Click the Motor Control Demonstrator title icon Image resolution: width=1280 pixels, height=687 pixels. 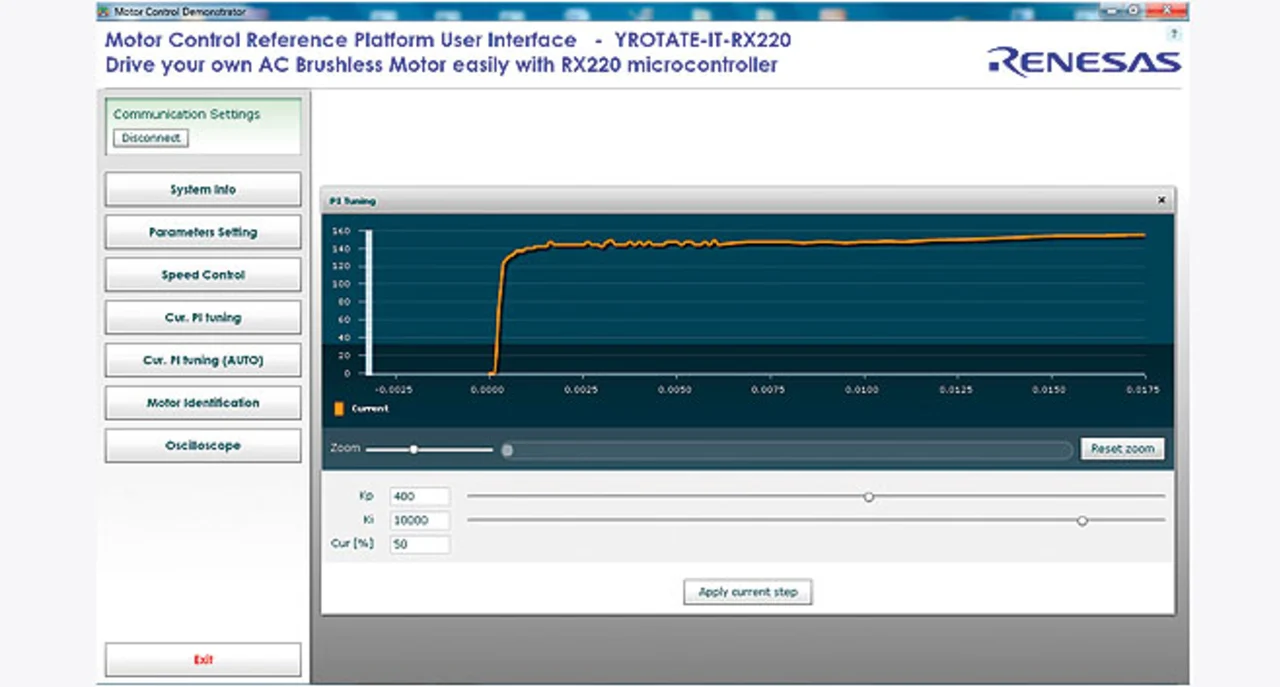[x=104, y=10]
